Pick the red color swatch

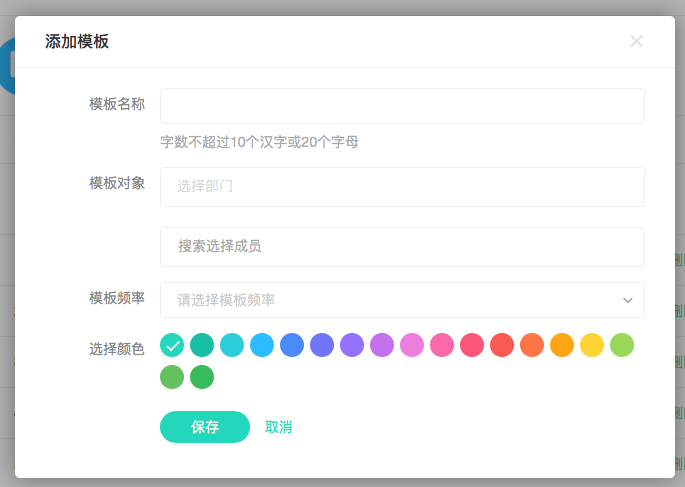tap(502, 346)
